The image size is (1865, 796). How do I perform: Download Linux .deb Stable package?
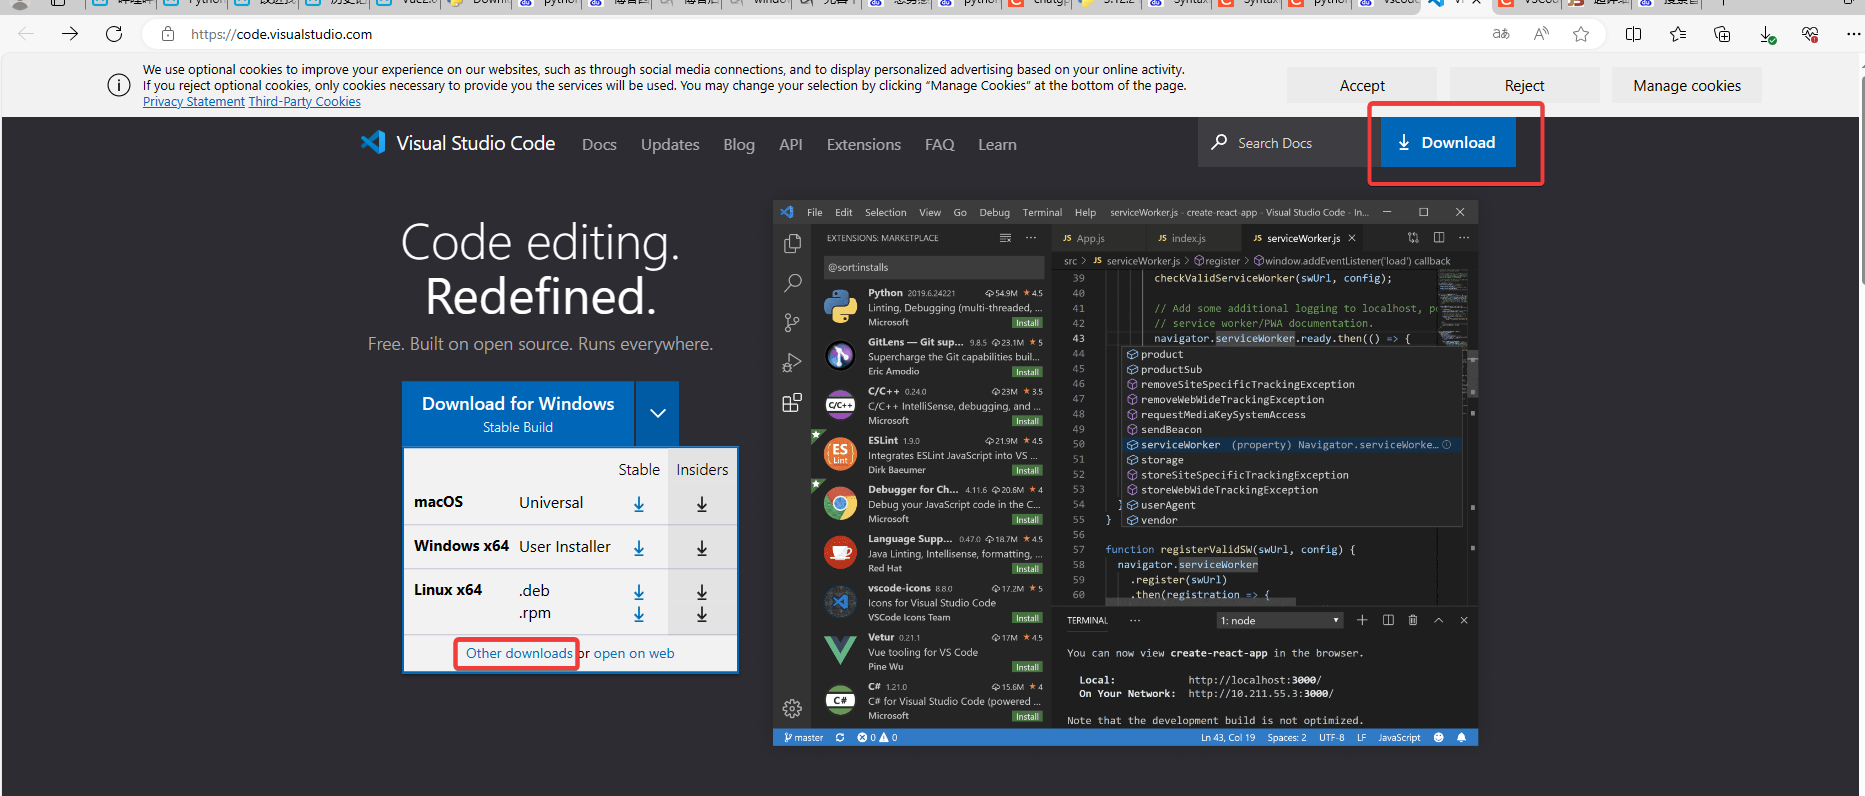click(x=639, y=592)
